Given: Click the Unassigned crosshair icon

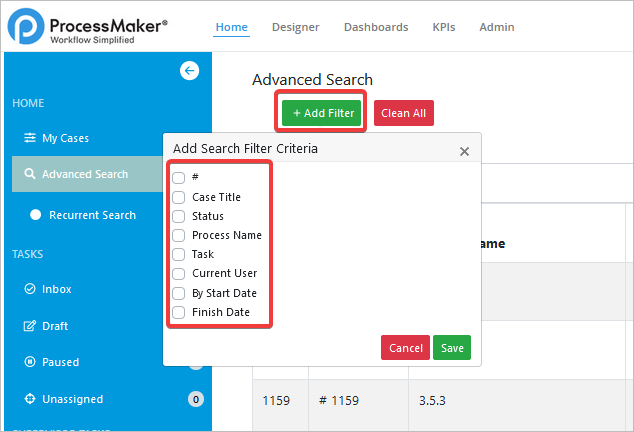Looking at the screenshot, I should [x=29, y=399].
